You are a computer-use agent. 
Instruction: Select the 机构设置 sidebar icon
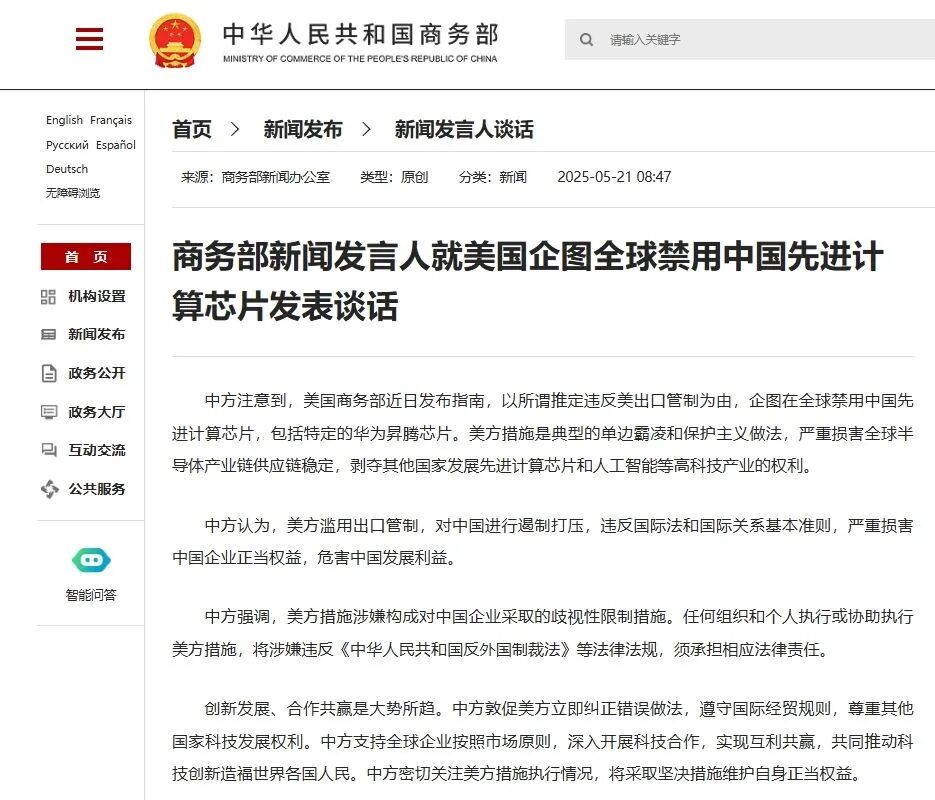coord(47,297)
